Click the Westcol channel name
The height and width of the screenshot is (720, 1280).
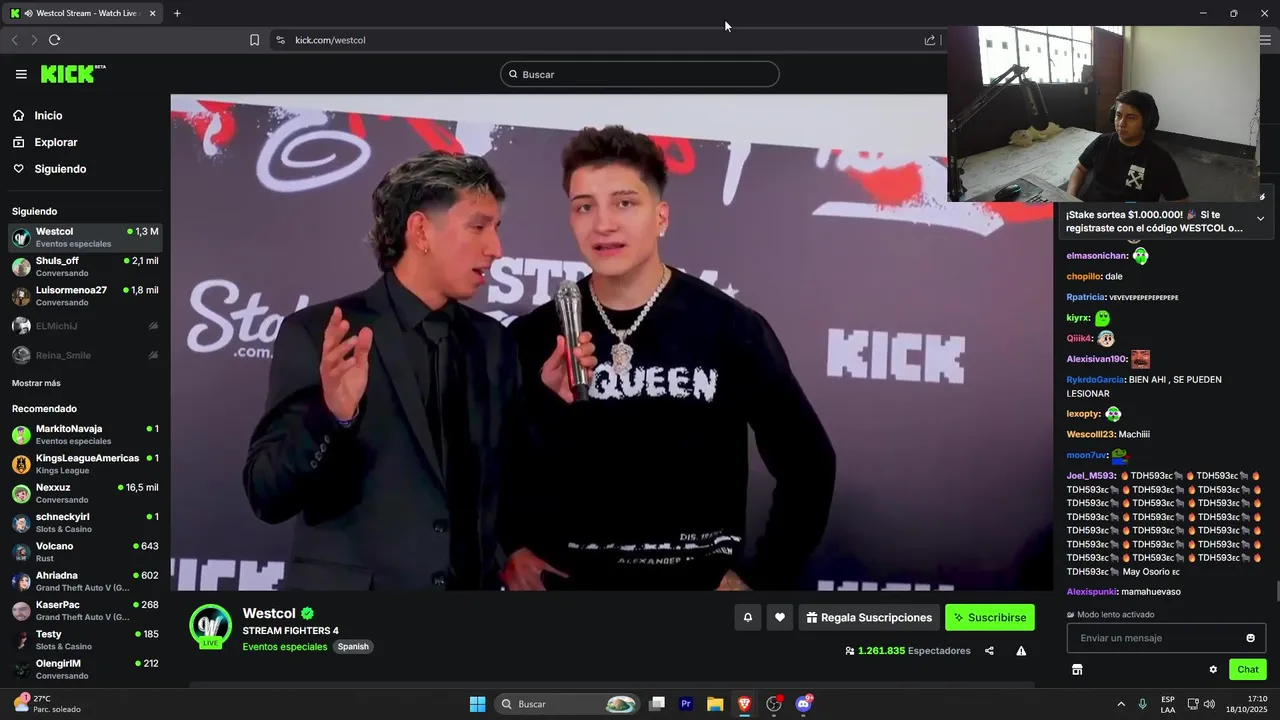[269, 613]
